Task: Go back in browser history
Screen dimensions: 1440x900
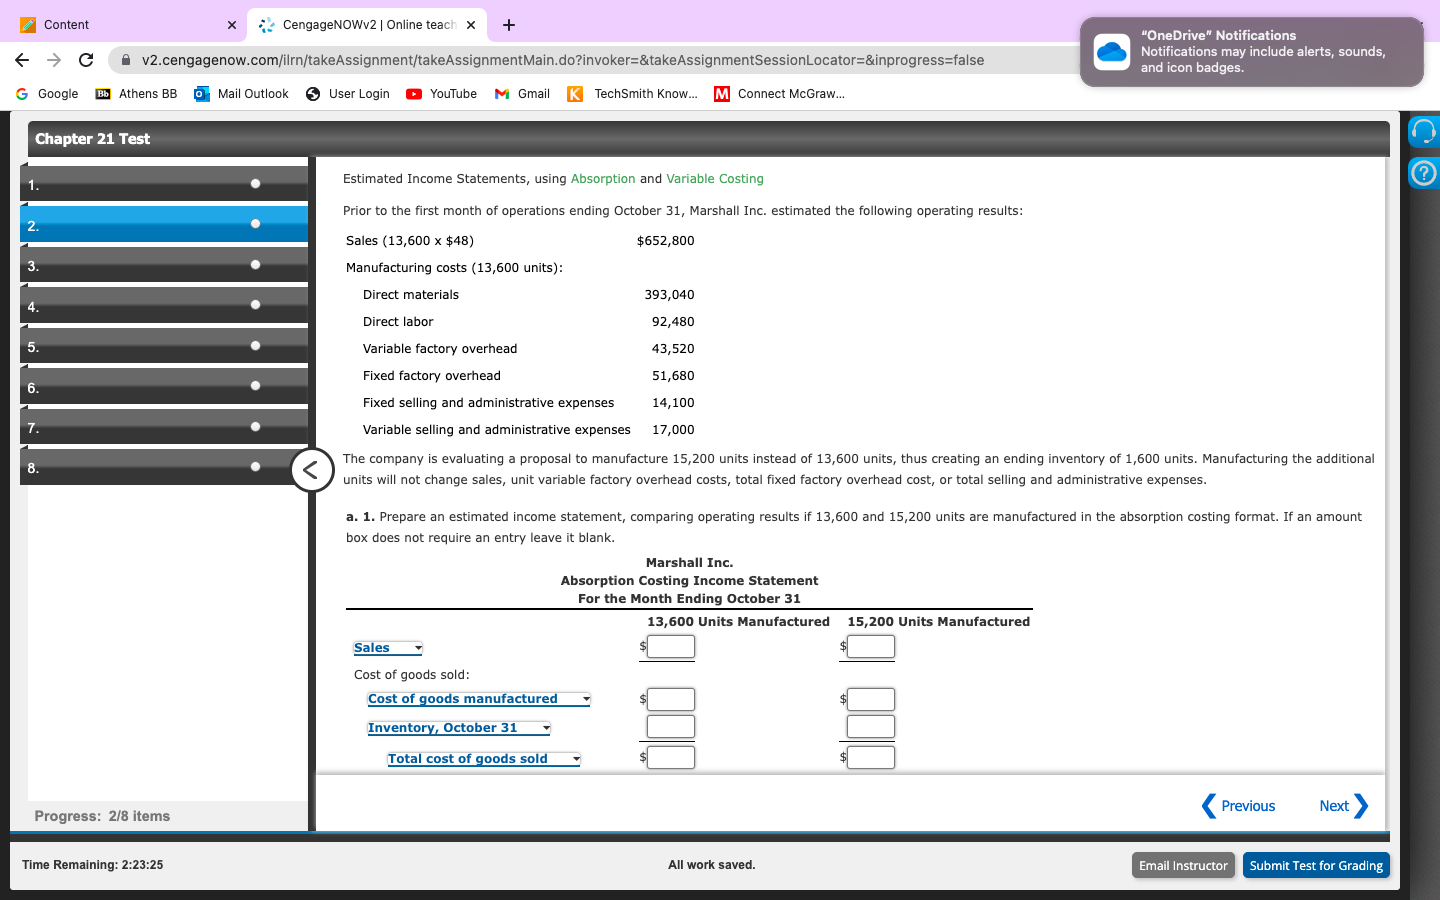Action: (22, 60)
